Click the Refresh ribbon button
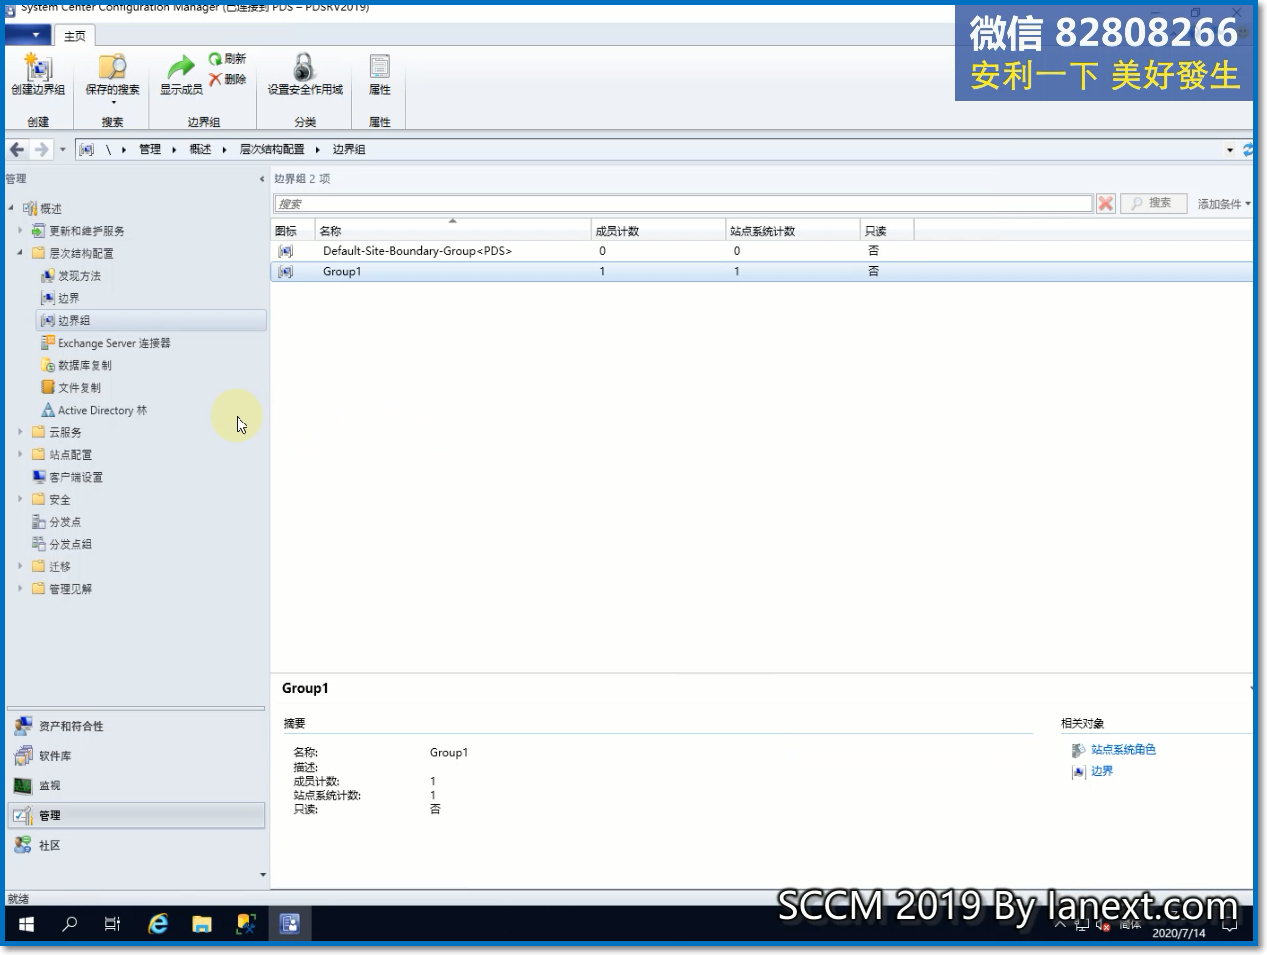The width and height of the screenshot is (1267, 955). (228, 59)
